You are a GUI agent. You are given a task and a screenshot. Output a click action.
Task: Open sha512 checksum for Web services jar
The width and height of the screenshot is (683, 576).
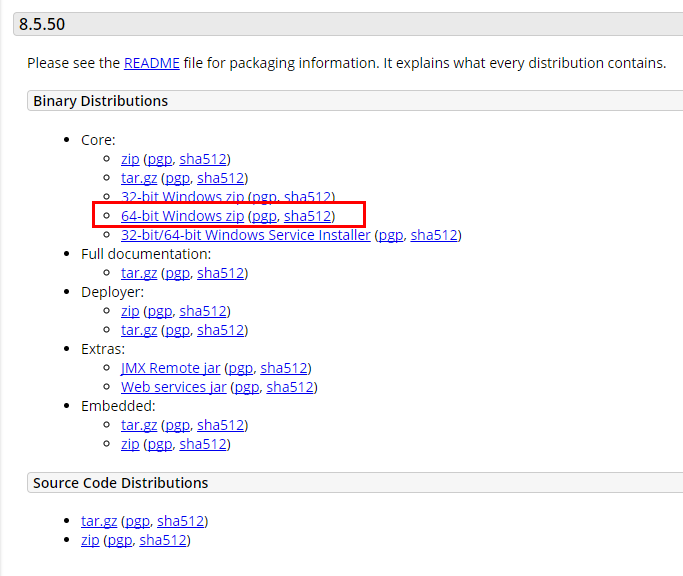pos(290,387)
